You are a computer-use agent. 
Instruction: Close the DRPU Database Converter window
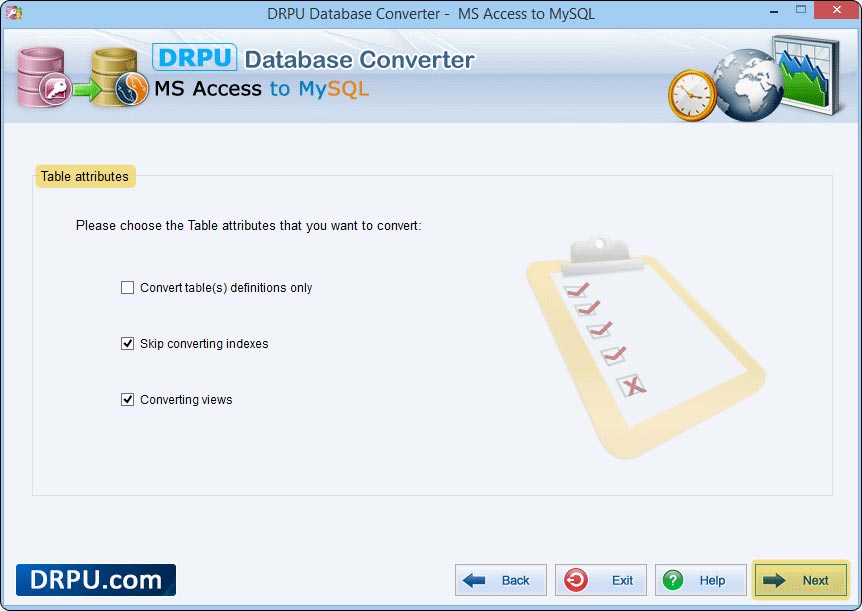click(836, 10)
